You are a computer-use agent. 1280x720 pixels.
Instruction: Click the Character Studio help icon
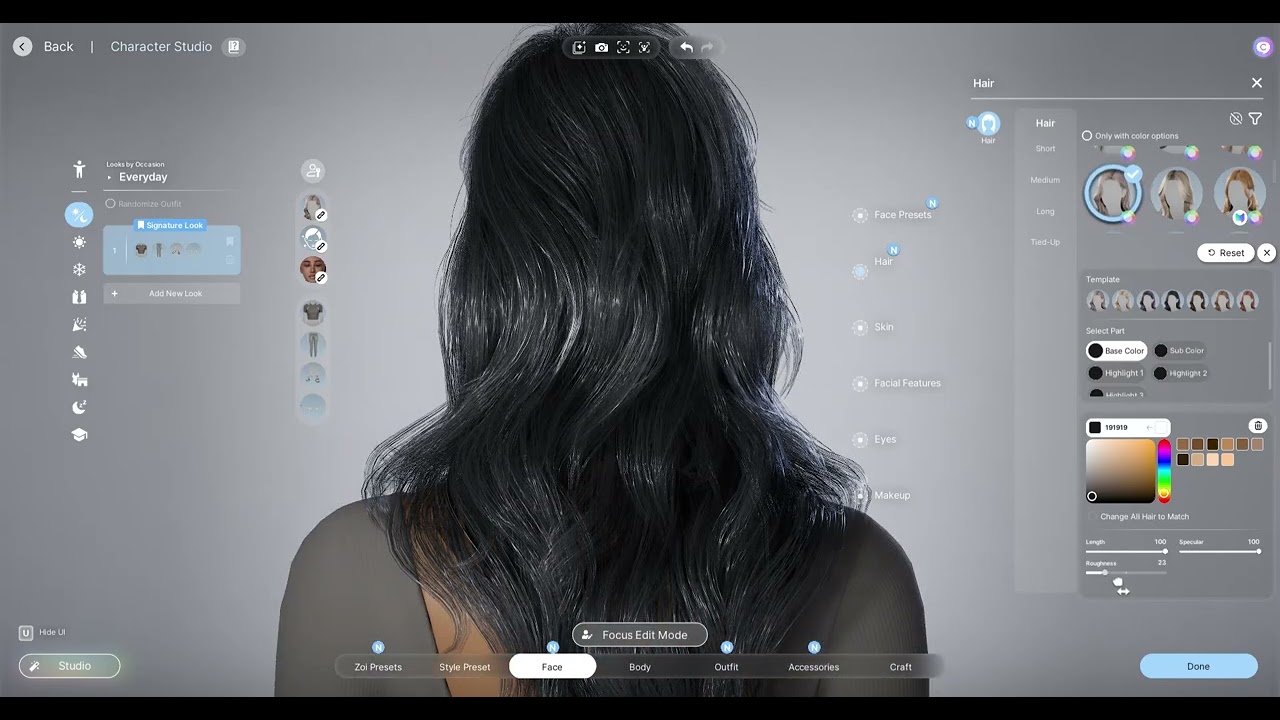pos(234,47)
